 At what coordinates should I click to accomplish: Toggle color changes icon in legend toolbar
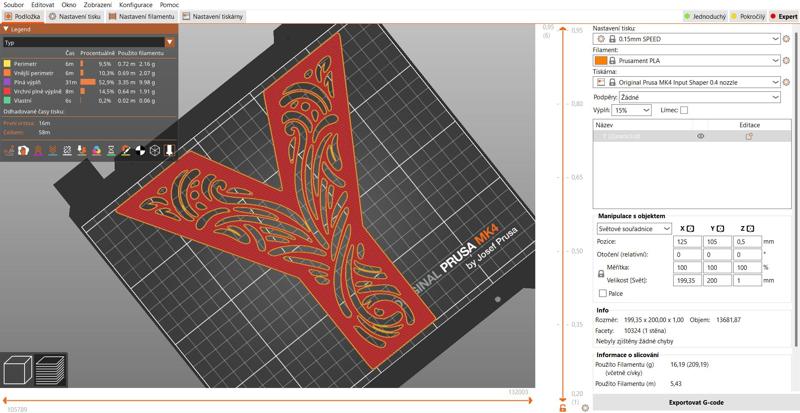[96, 151]
